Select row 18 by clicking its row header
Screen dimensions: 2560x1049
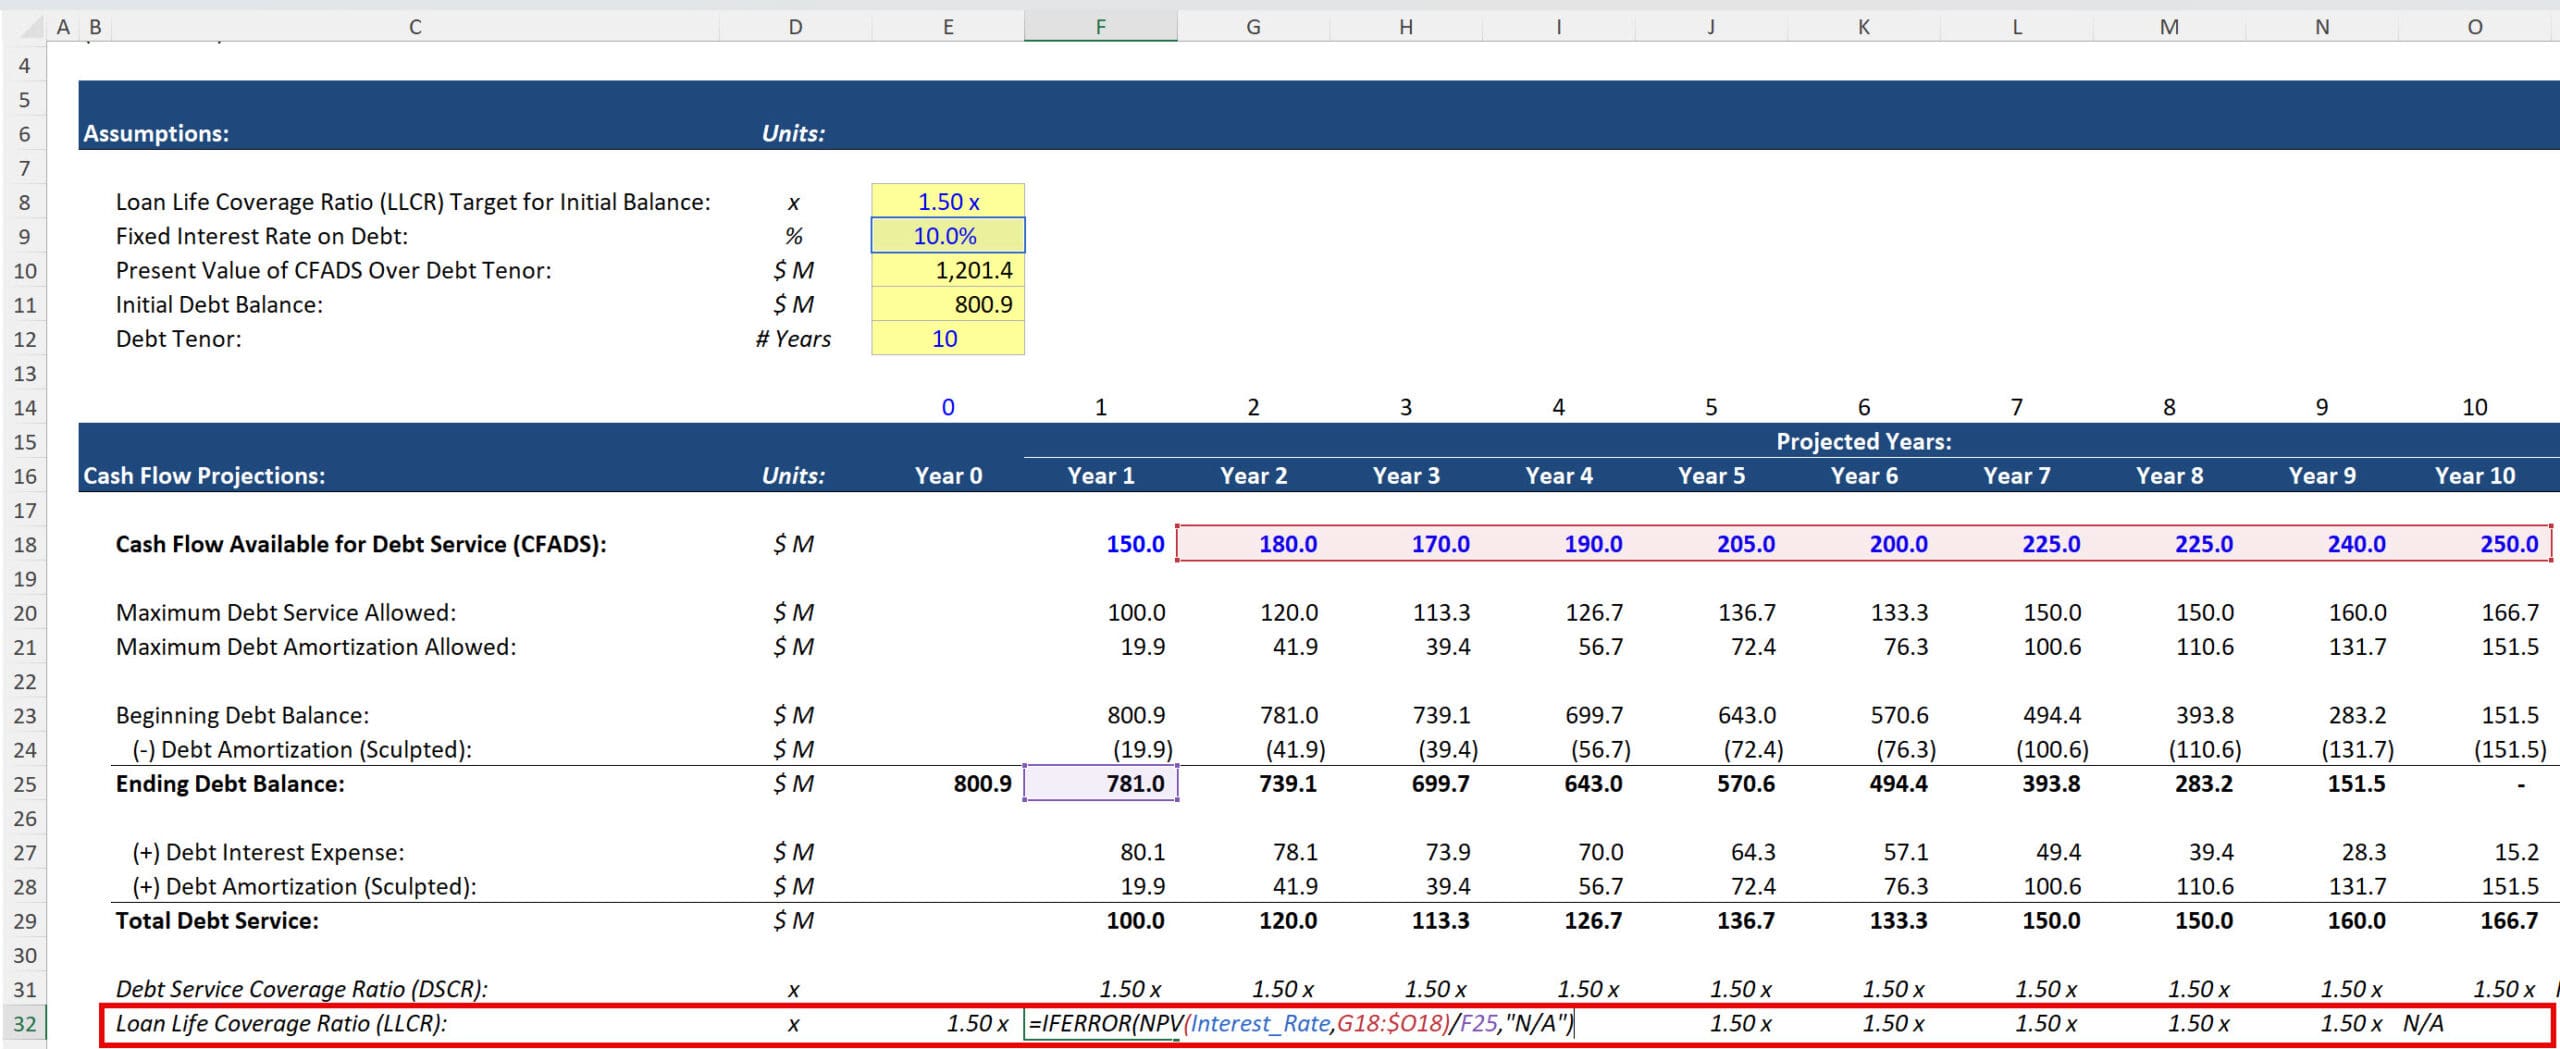coord(27,545)
